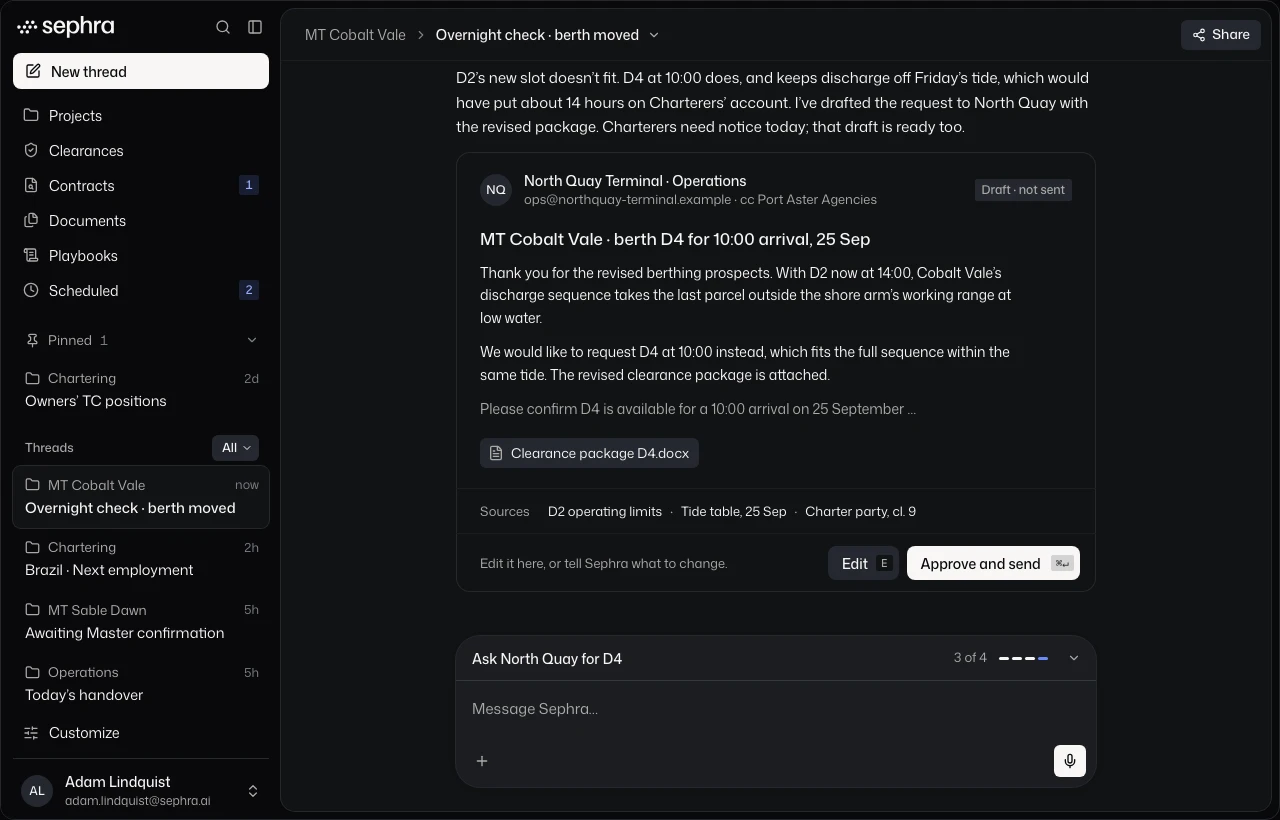1280x820 pixels.
Task: Expand the Adam Lindquist account switcher
Action: click(253, 791)
